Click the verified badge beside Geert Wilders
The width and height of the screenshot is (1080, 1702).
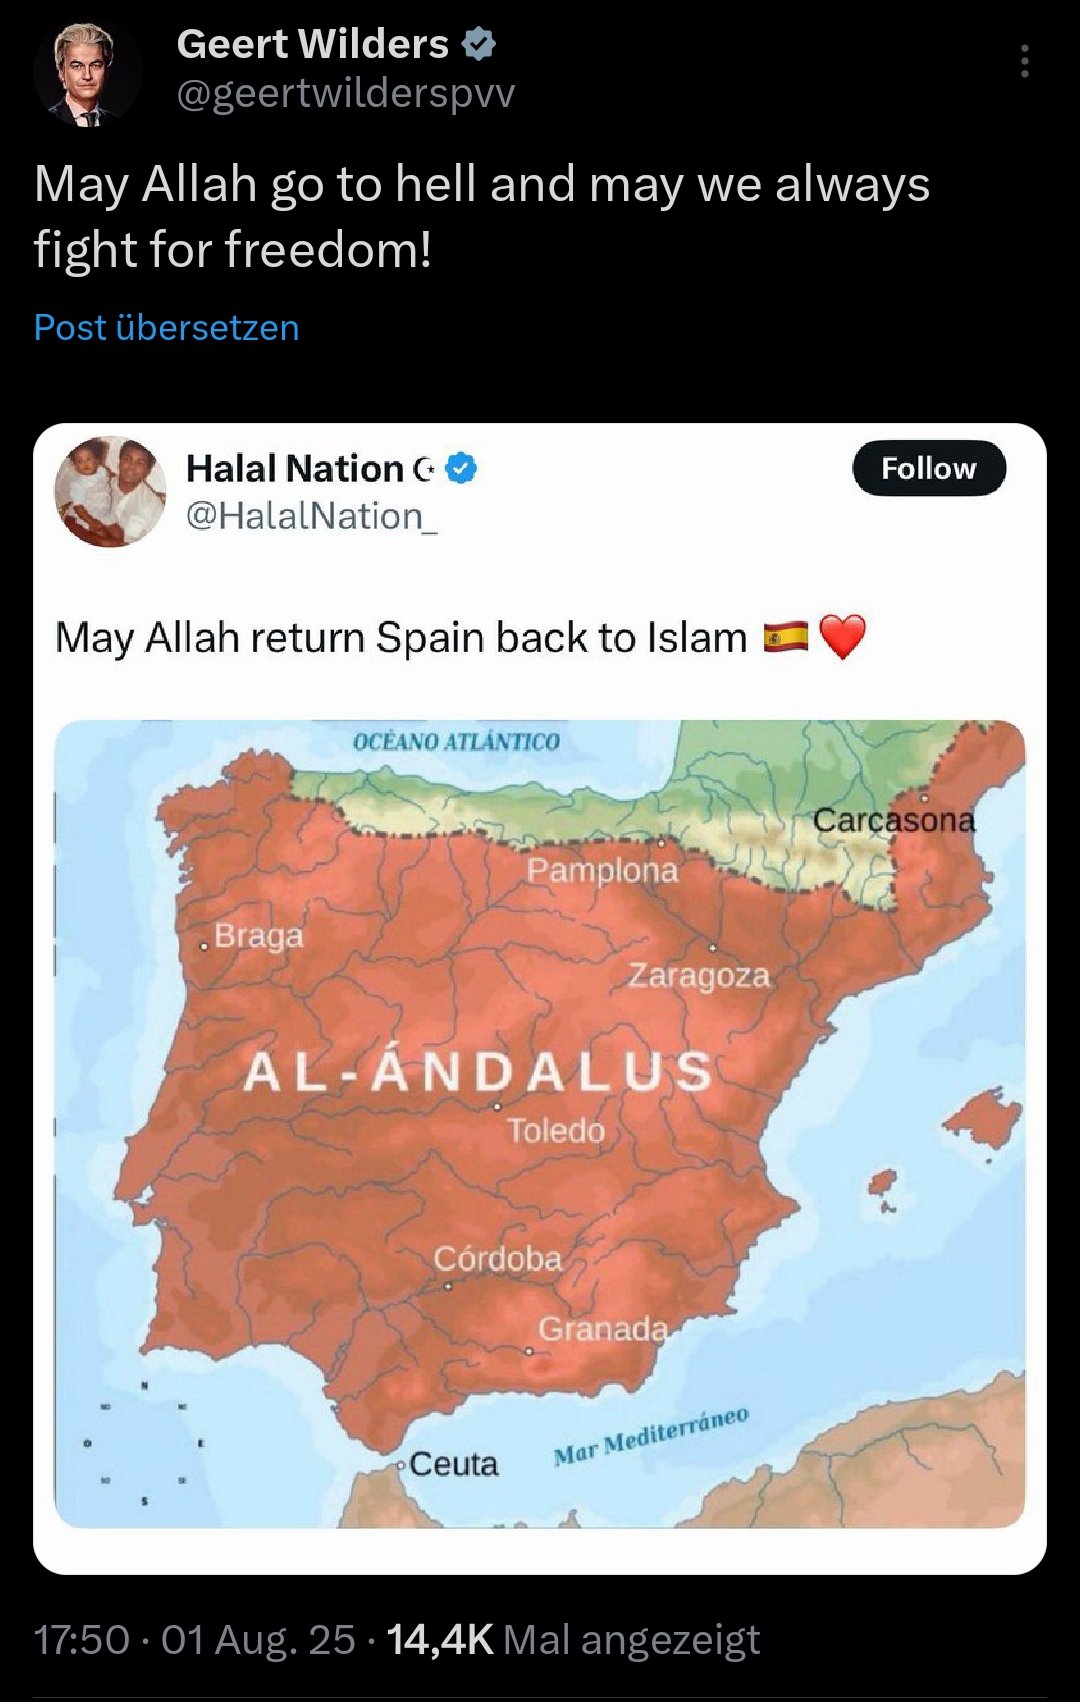(479, 44)
